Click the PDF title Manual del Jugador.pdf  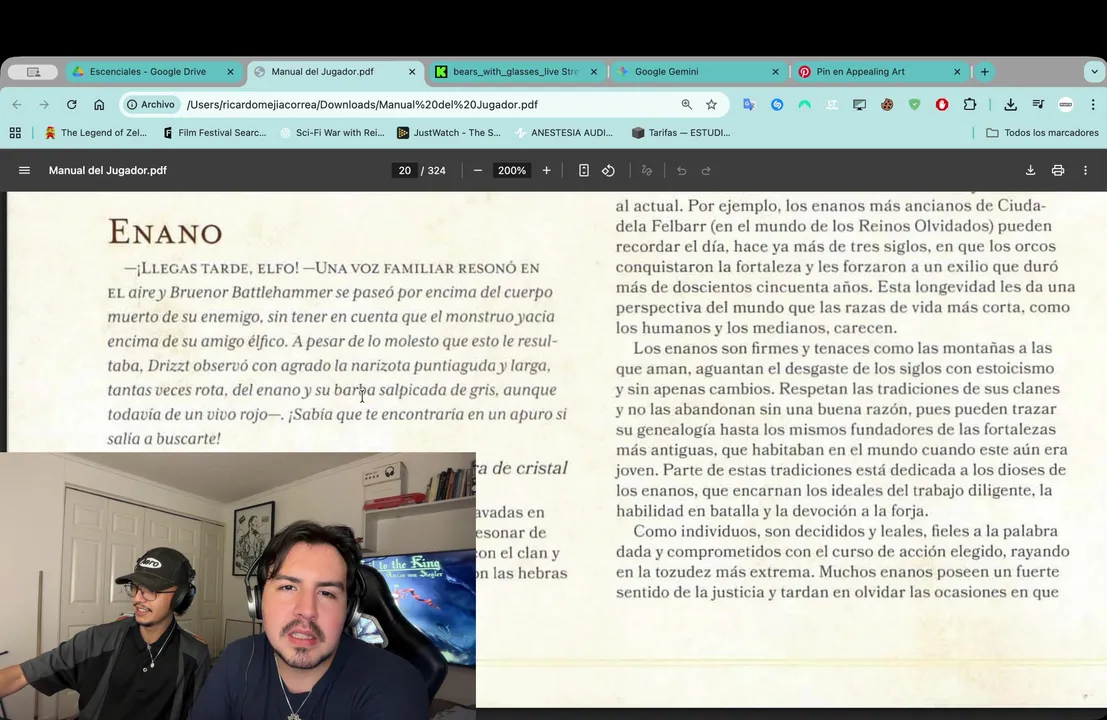[x=107, y=170]
